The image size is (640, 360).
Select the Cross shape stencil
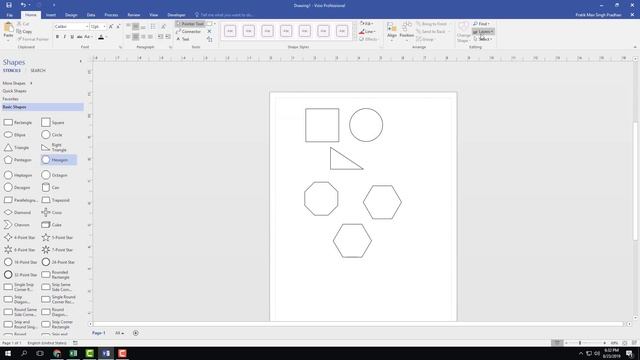[x=52, y=212]
